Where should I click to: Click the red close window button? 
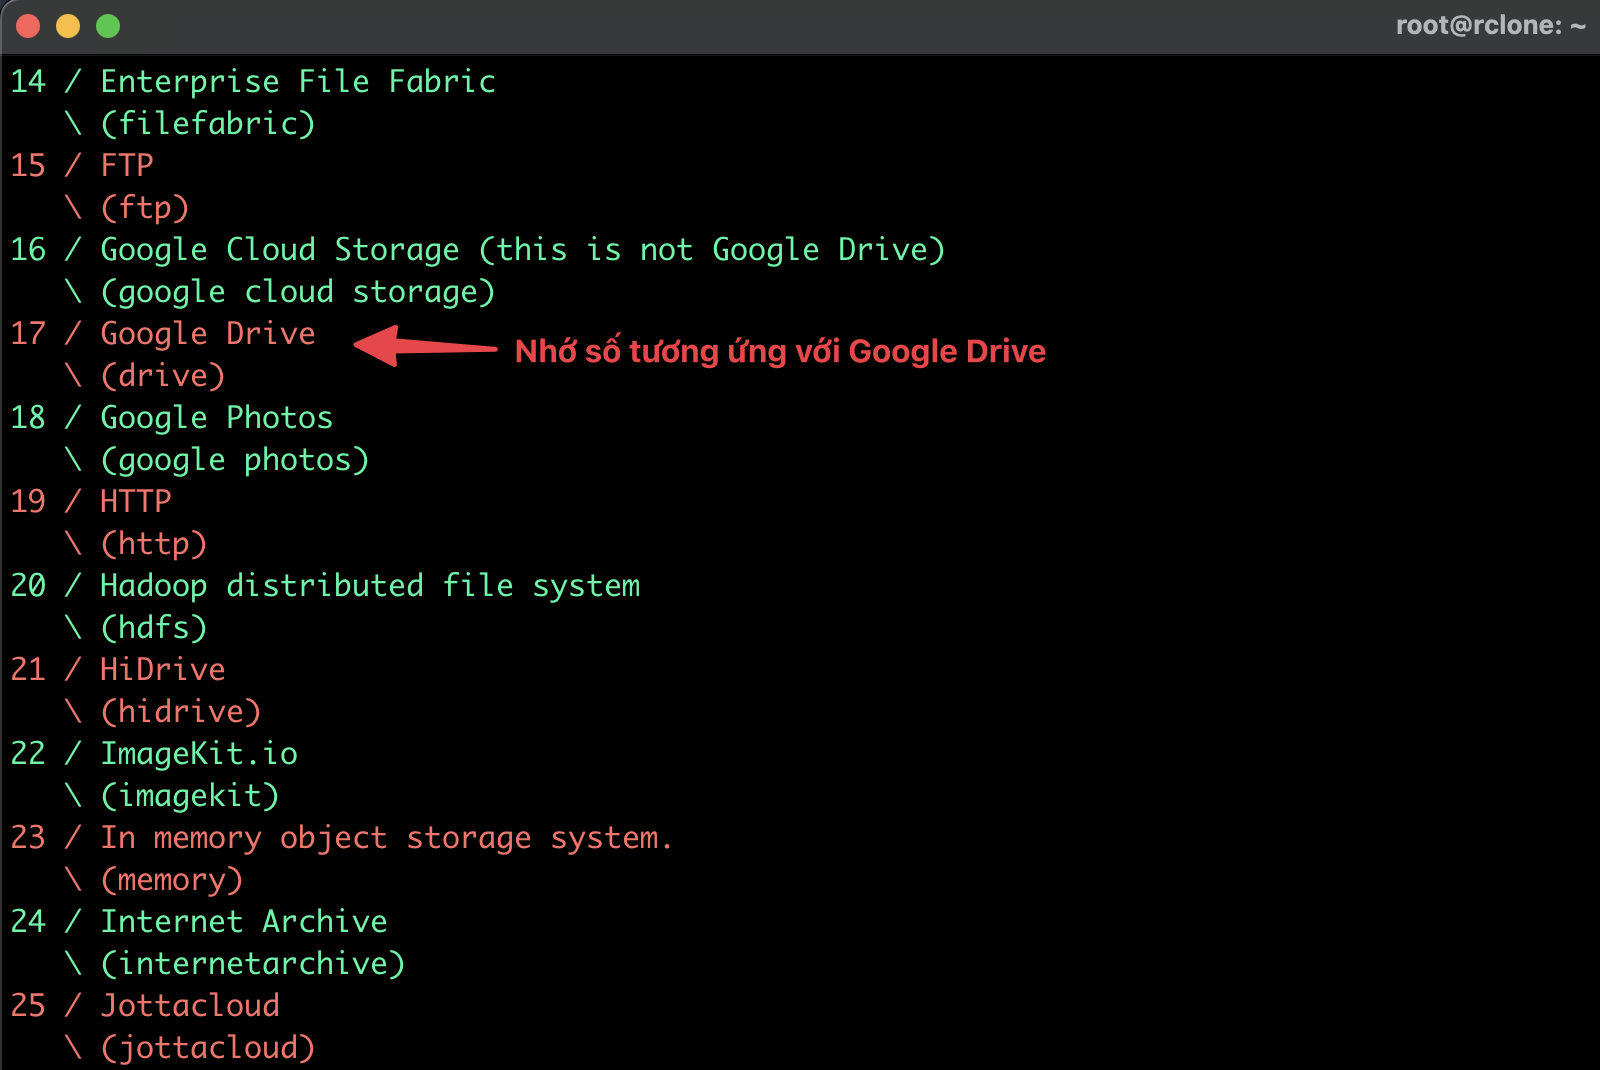pyautogui.click(x=28, y=26)
